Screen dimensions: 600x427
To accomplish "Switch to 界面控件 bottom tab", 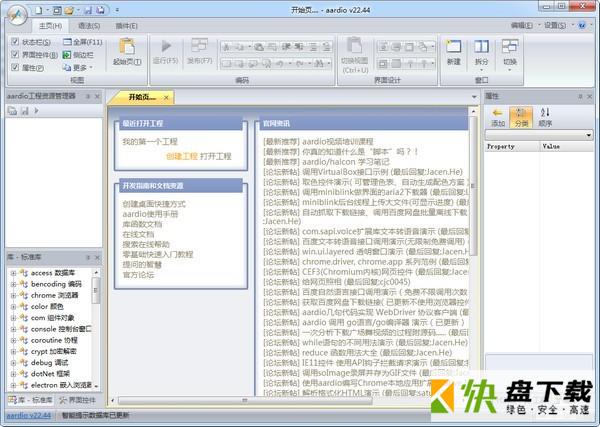I will [x=77, y=400].
